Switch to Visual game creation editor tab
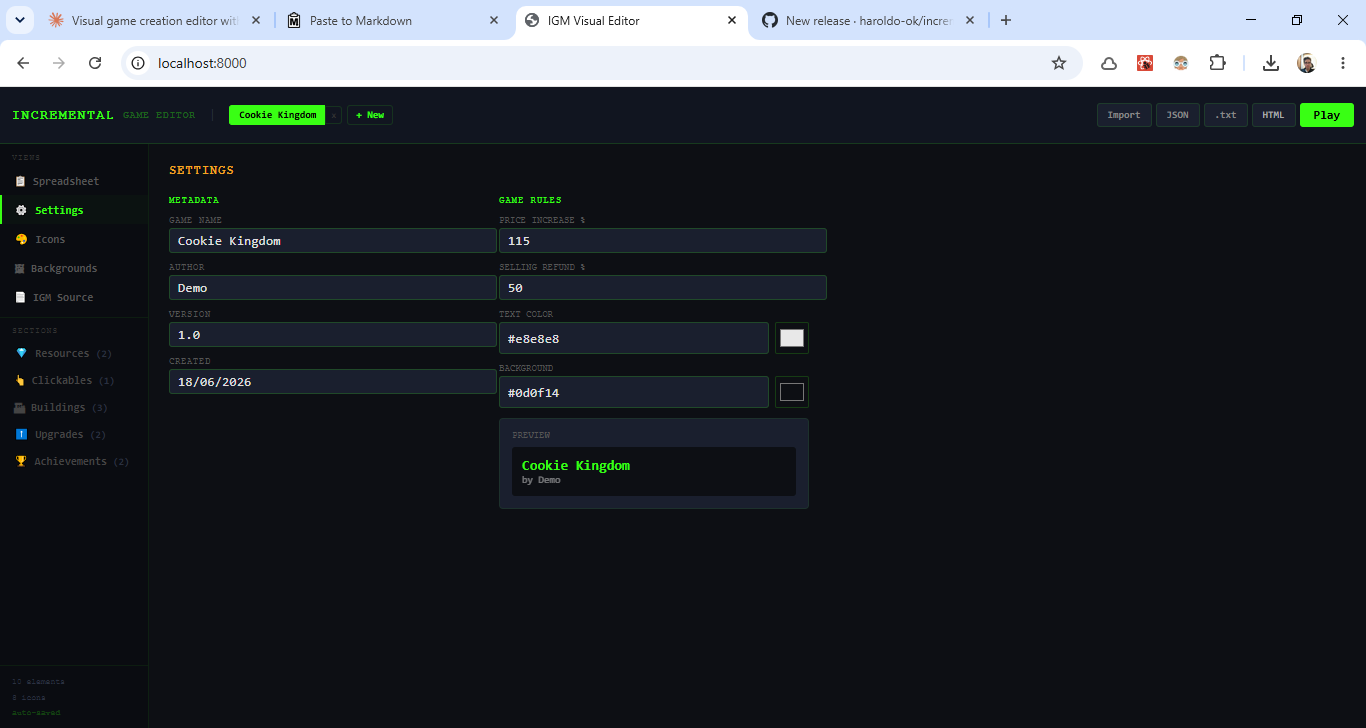Screen dimensions: 1366x728 click(x=155, y=20)
